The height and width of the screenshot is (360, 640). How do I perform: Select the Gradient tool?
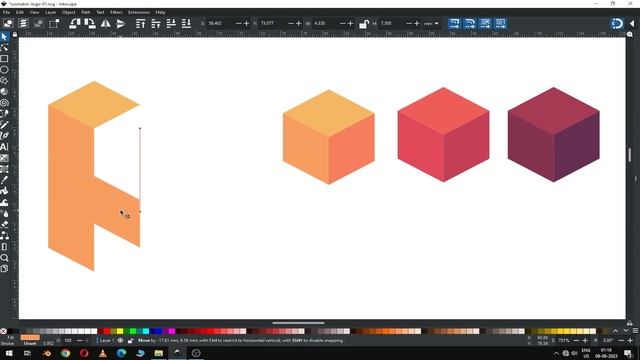(4, 158)
